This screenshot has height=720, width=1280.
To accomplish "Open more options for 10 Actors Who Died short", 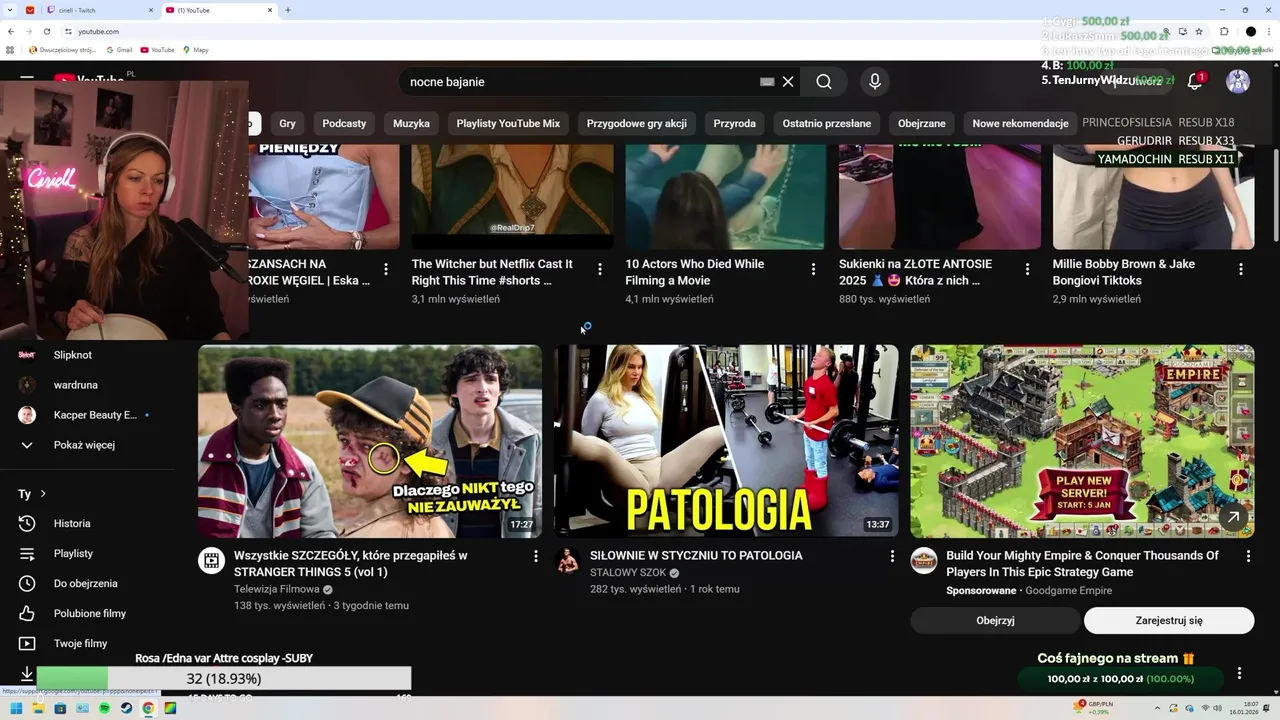I will pos(813,269).
